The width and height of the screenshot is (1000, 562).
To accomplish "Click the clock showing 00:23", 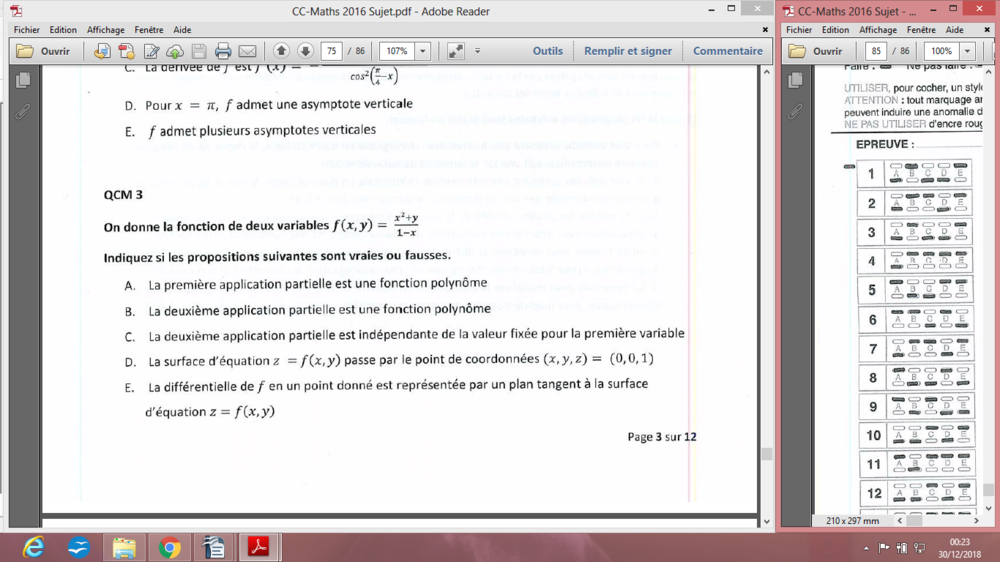I will (960, 542).
